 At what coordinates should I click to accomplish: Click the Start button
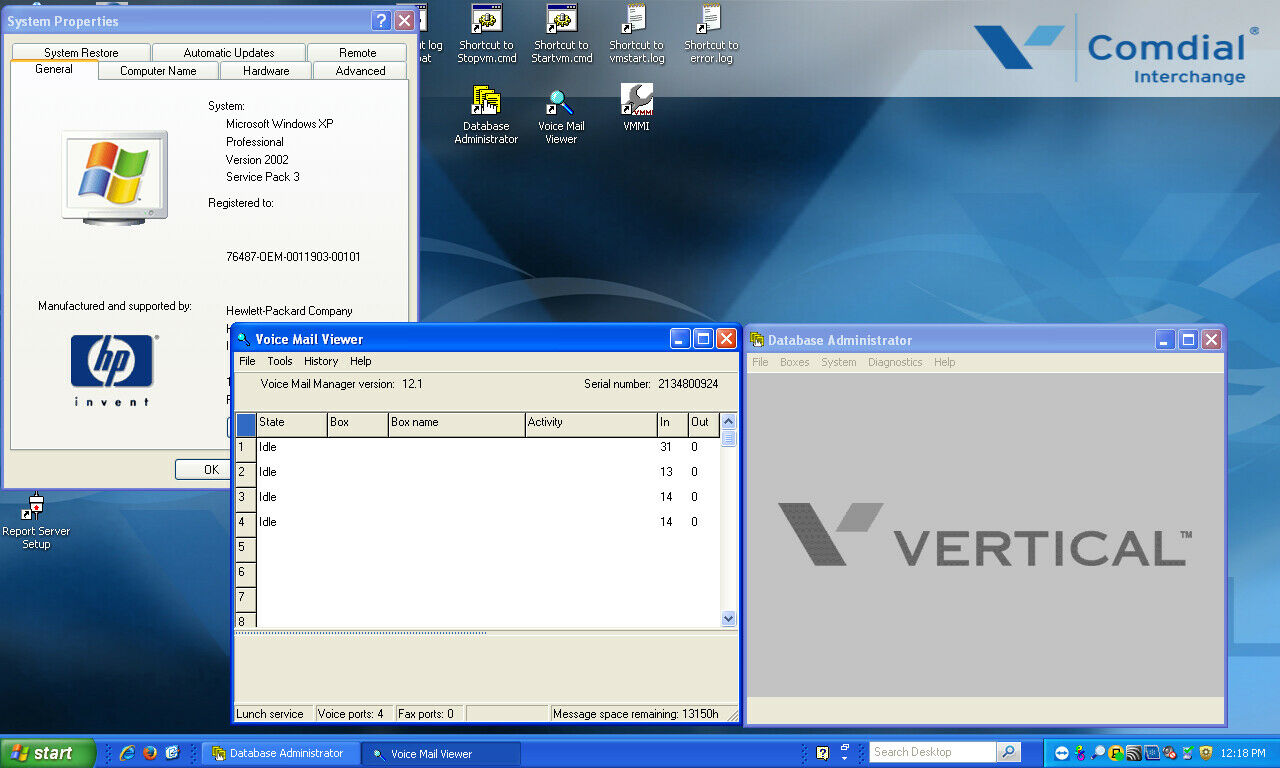pyautogui.click(x=47, y=753)
